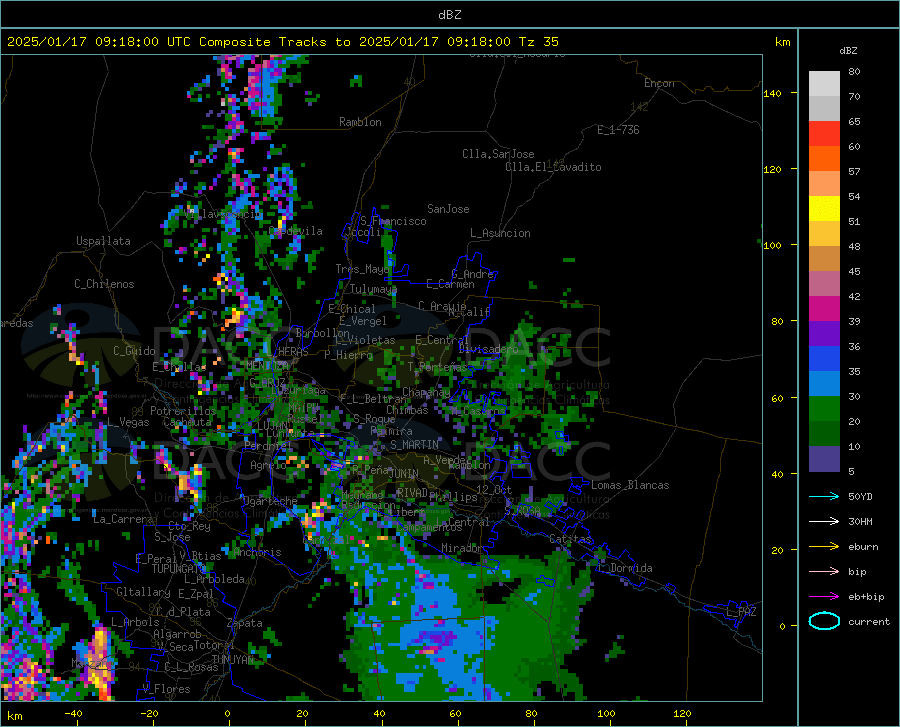
Task: Click the dBZ title at window top
Action: pos(449,15)
